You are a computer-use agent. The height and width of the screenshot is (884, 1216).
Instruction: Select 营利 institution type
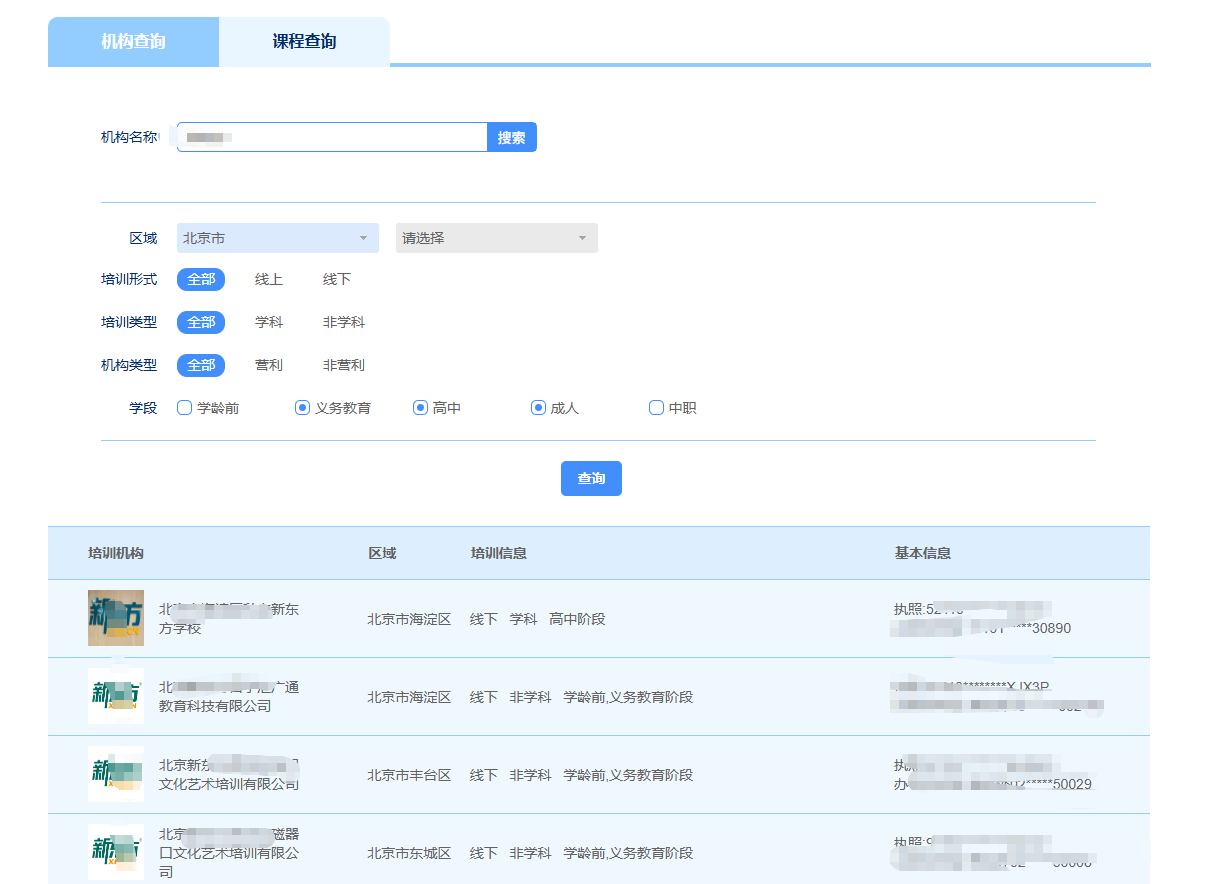269,366
